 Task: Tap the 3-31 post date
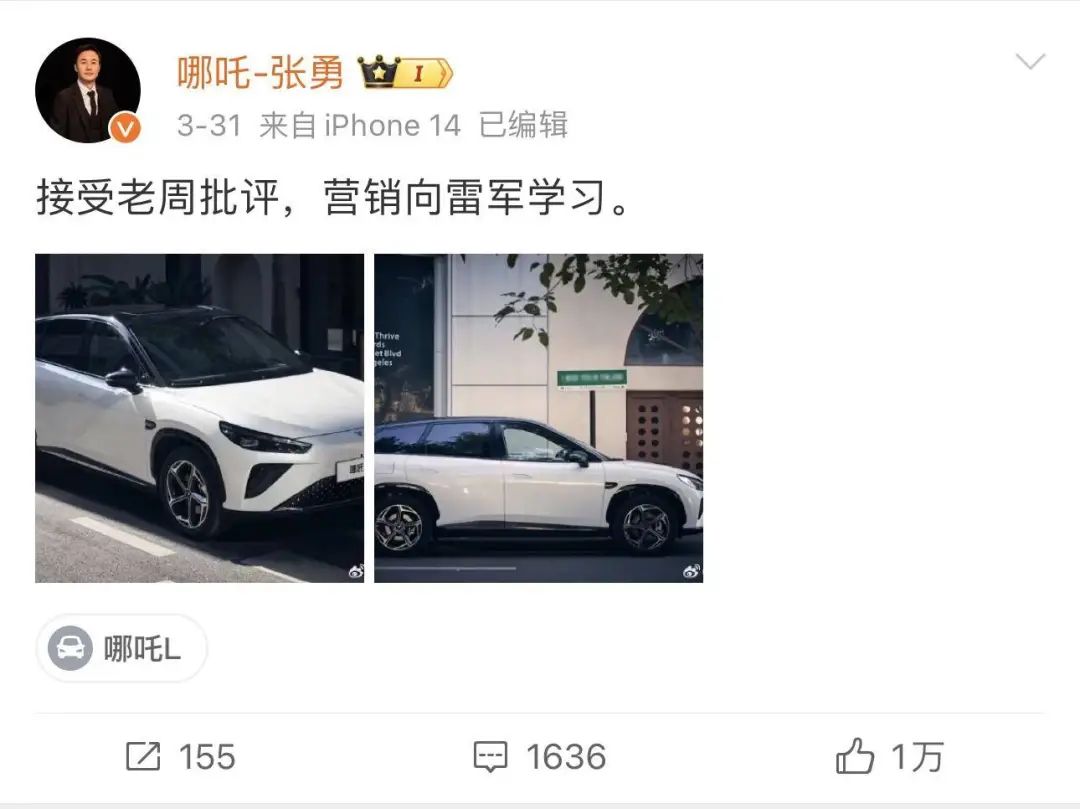point(209,125)
